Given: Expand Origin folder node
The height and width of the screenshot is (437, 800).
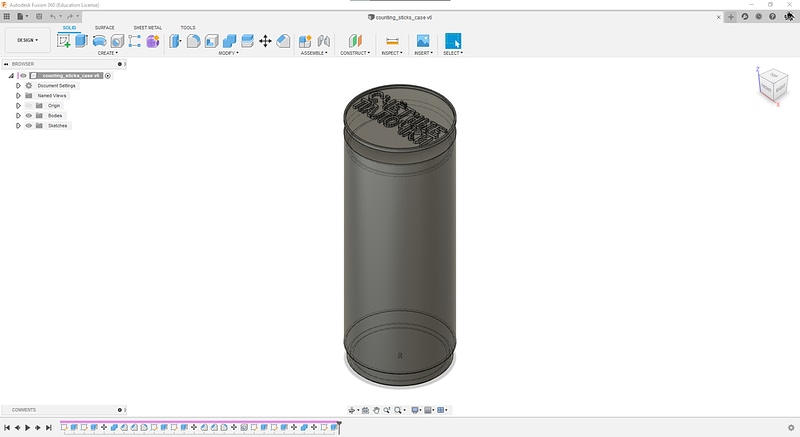Looking at the screenshot, I should (x=18, y=106).
